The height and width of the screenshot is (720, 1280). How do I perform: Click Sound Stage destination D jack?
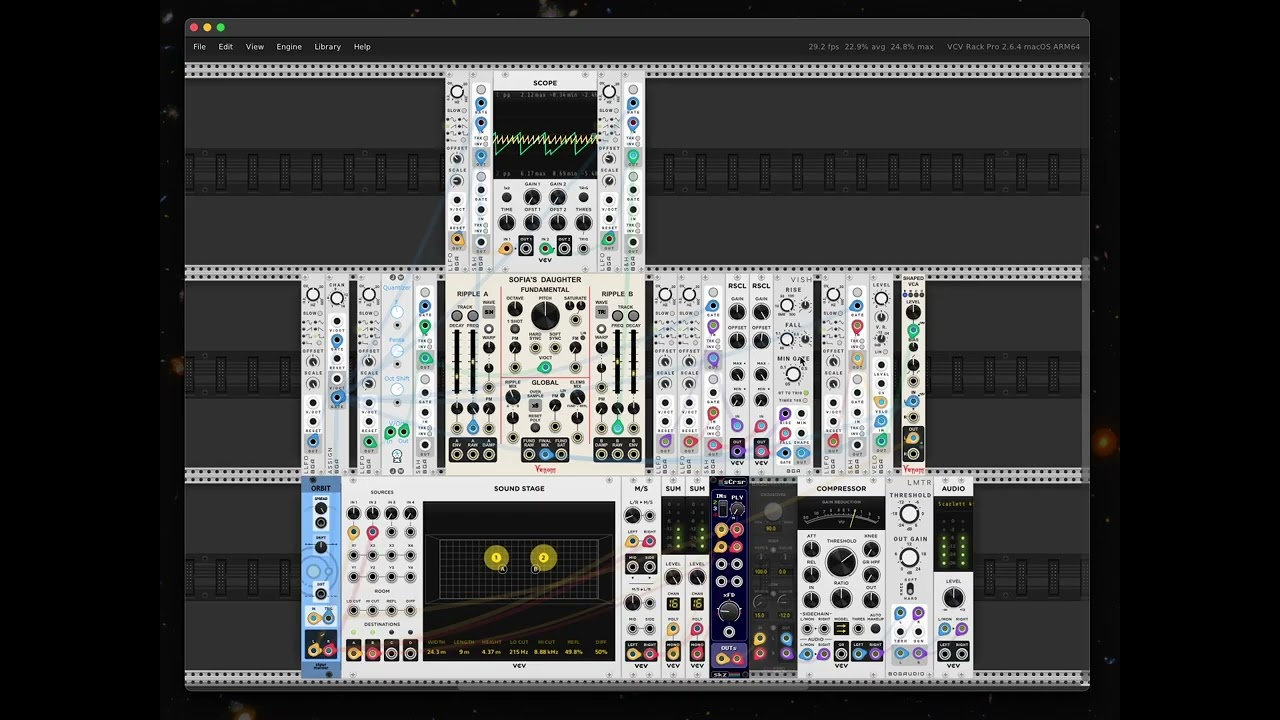point(410,652)
